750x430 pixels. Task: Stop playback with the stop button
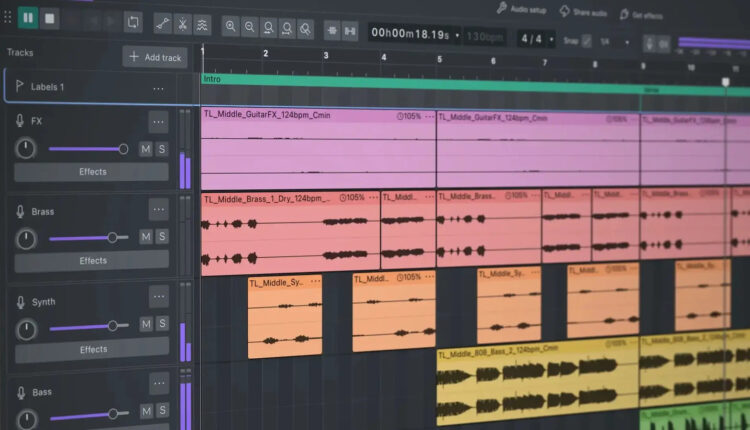(x=49, y=19)
